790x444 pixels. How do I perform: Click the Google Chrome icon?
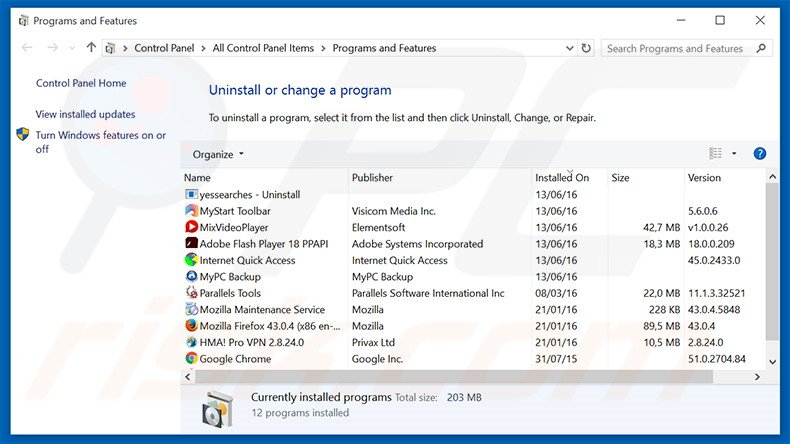(x=191, y=358)
